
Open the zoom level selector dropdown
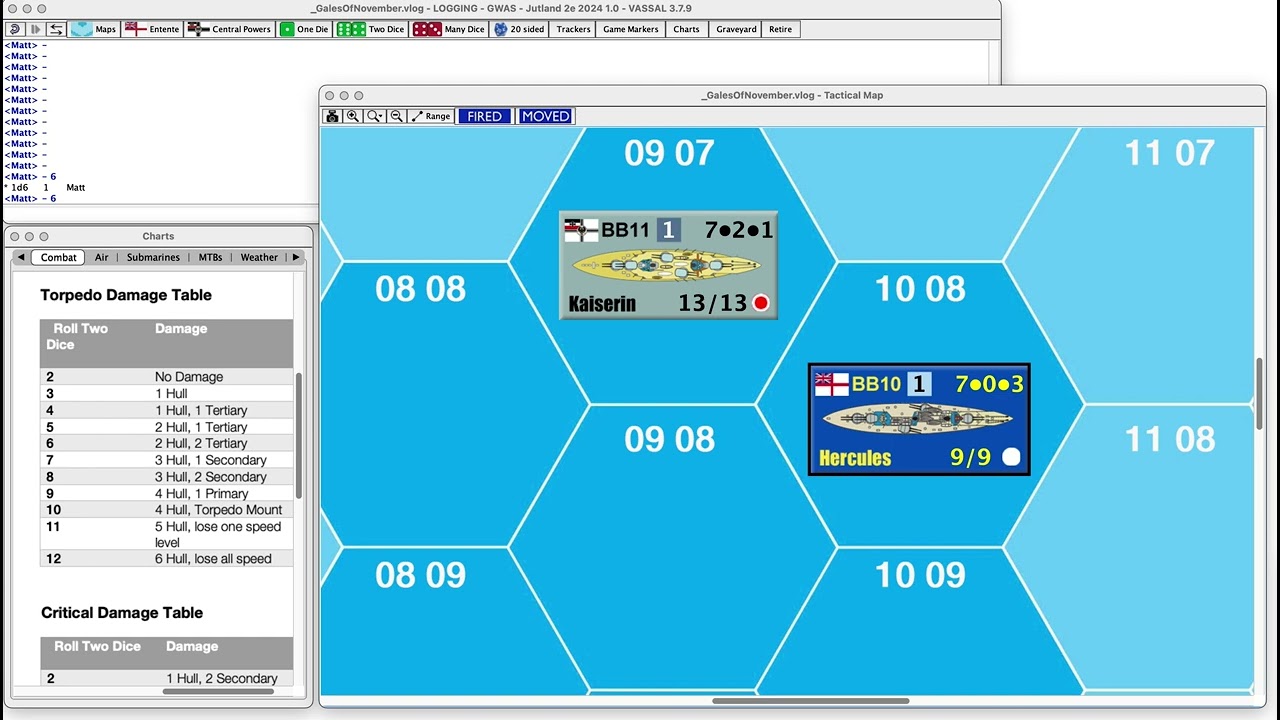(x=375, y=116)
